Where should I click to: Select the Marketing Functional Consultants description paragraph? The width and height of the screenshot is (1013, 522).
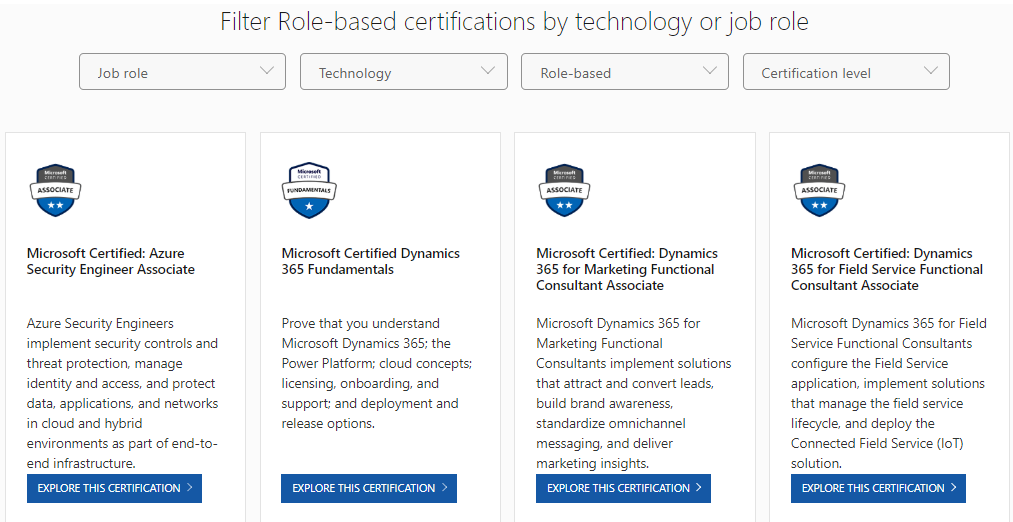[x=634, y=393]
